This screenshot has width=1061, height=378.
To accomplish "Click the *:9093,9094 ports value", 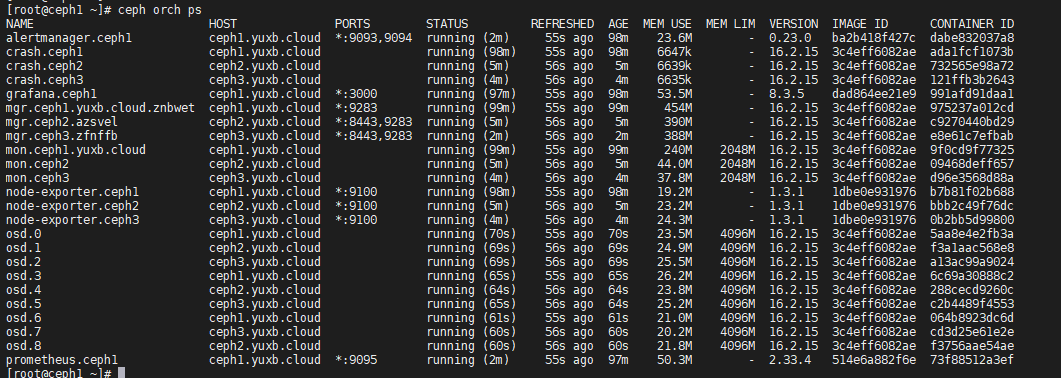I will click(x=374, y=38).
